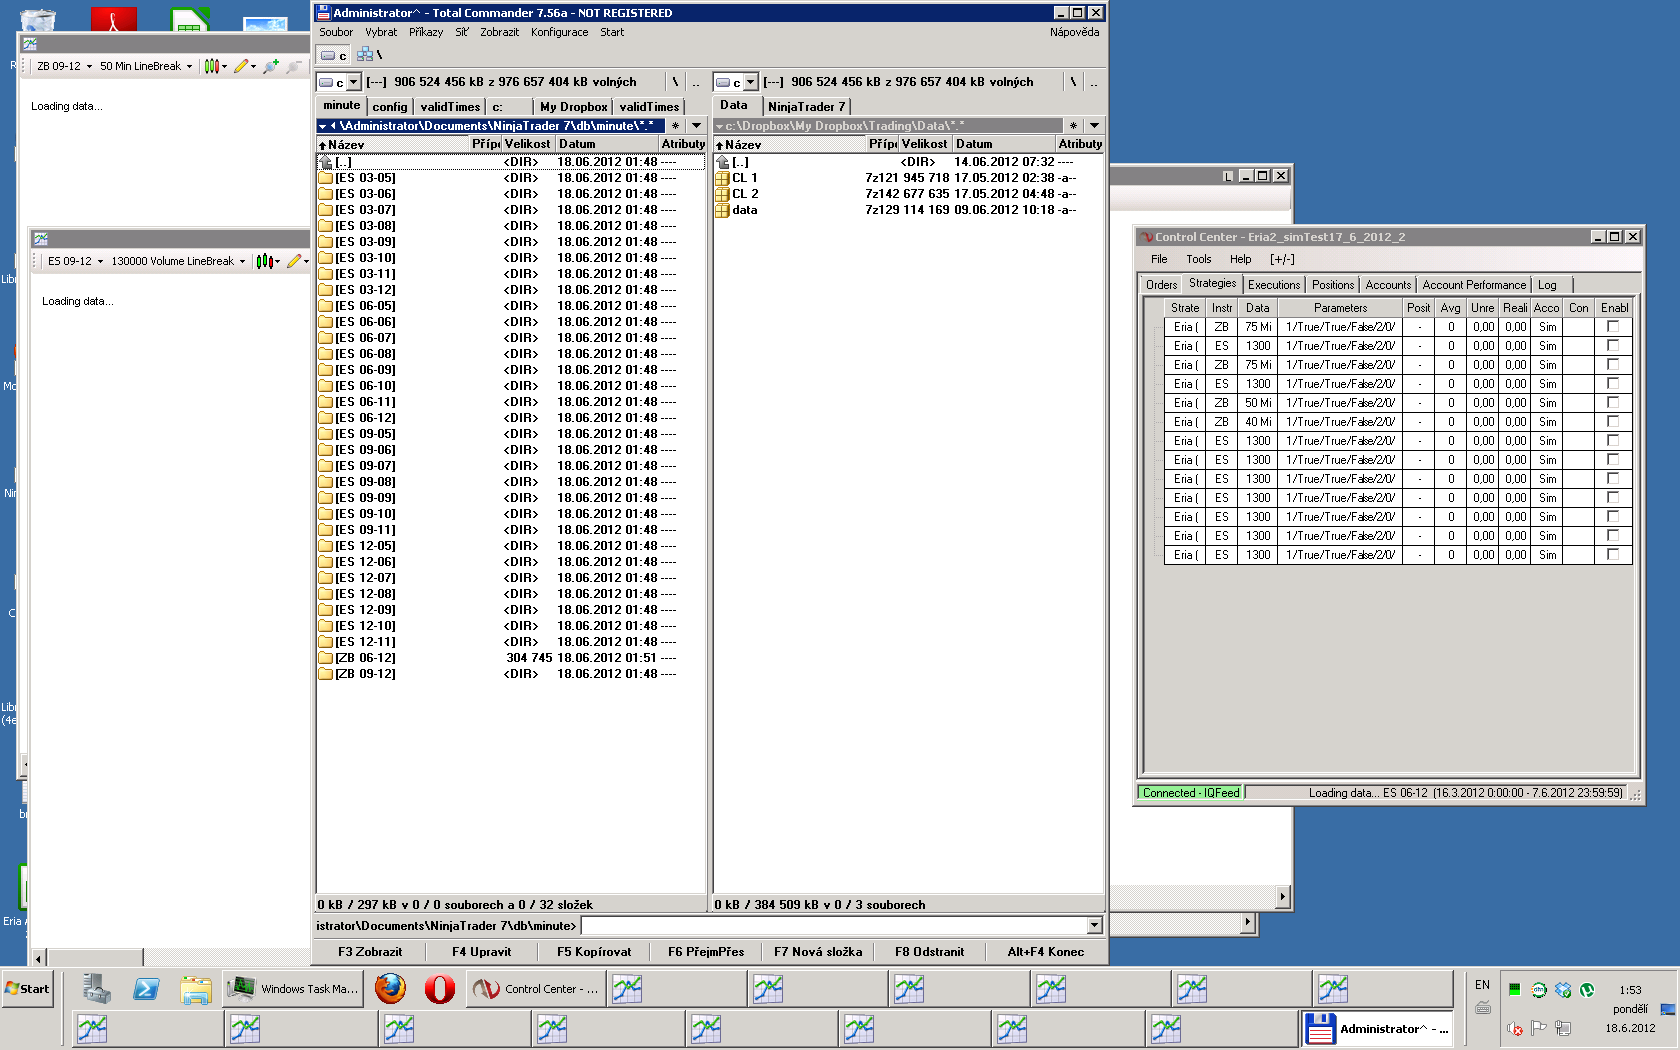This screenshot has height=1050, width=1680.
Task: Switch to the NinjaTrader 7 folder tab
Action: click(806, 107)
